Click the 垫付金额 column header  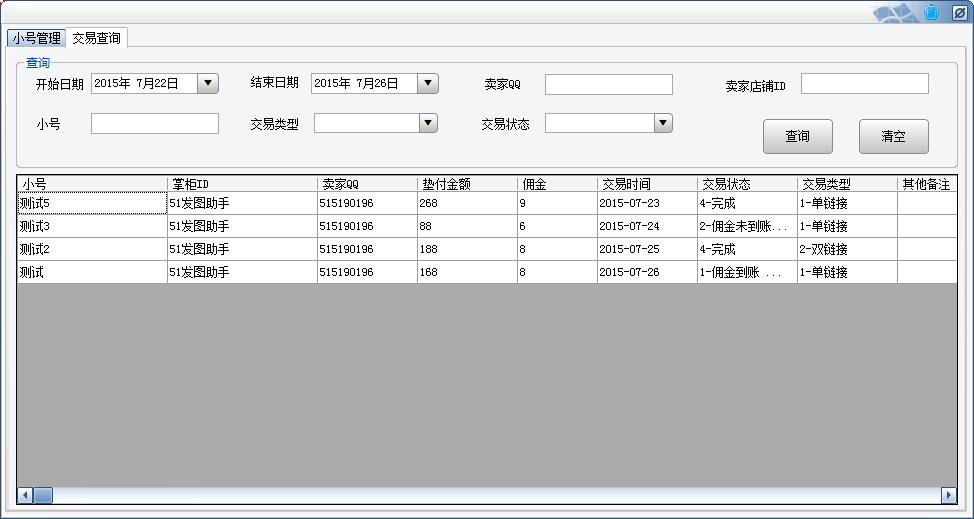coord(467,184)
